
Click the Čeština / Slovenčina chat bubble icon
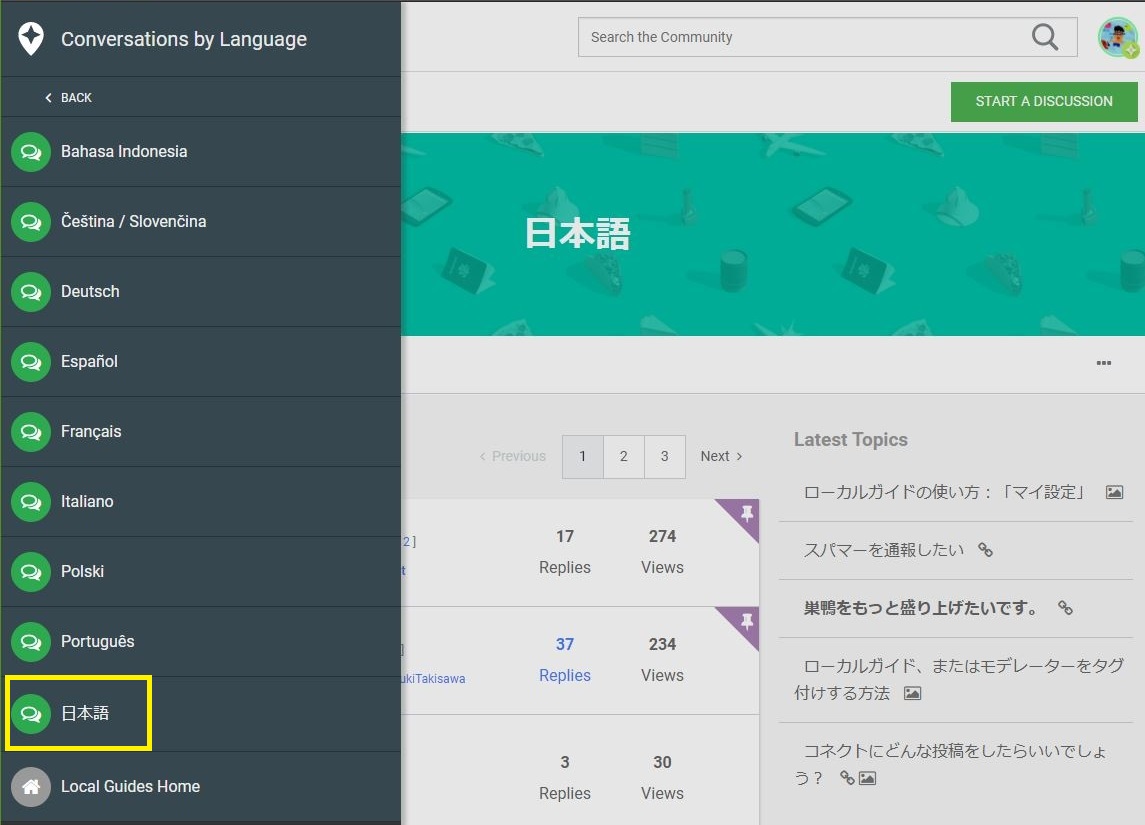pos(31,222)
